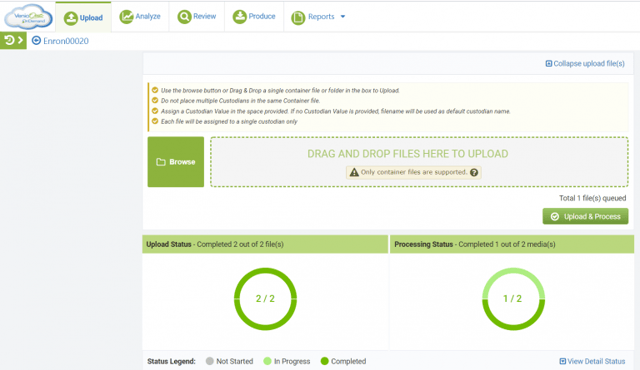Open the Enron00020 project link
The image size is (640, 370).
click(66, 41)
